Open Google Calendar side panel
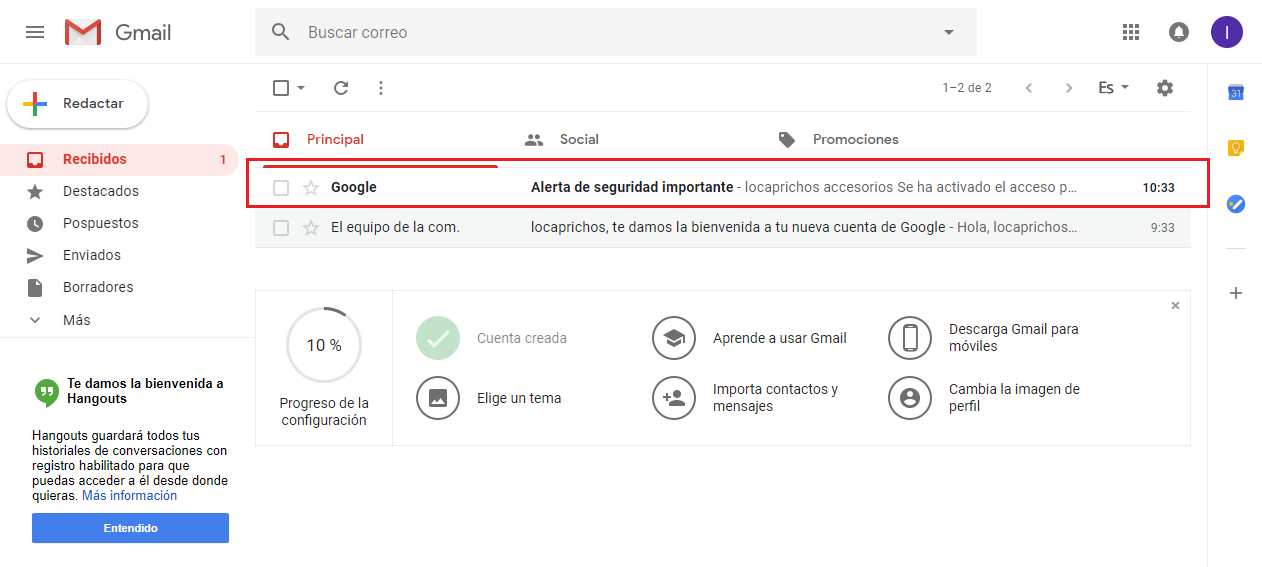This screenshot has height=567, width=1262. (x=1235, y=92)
